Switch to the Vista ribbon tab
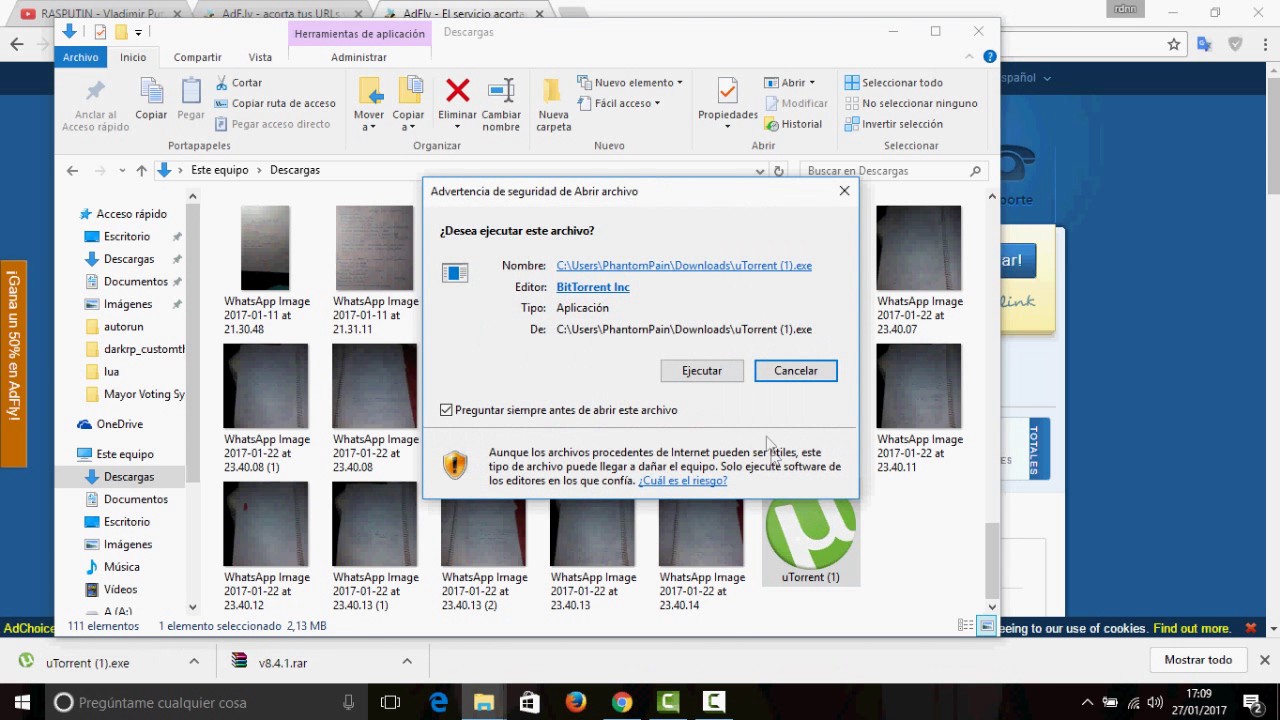 click(x=260, y=57)
